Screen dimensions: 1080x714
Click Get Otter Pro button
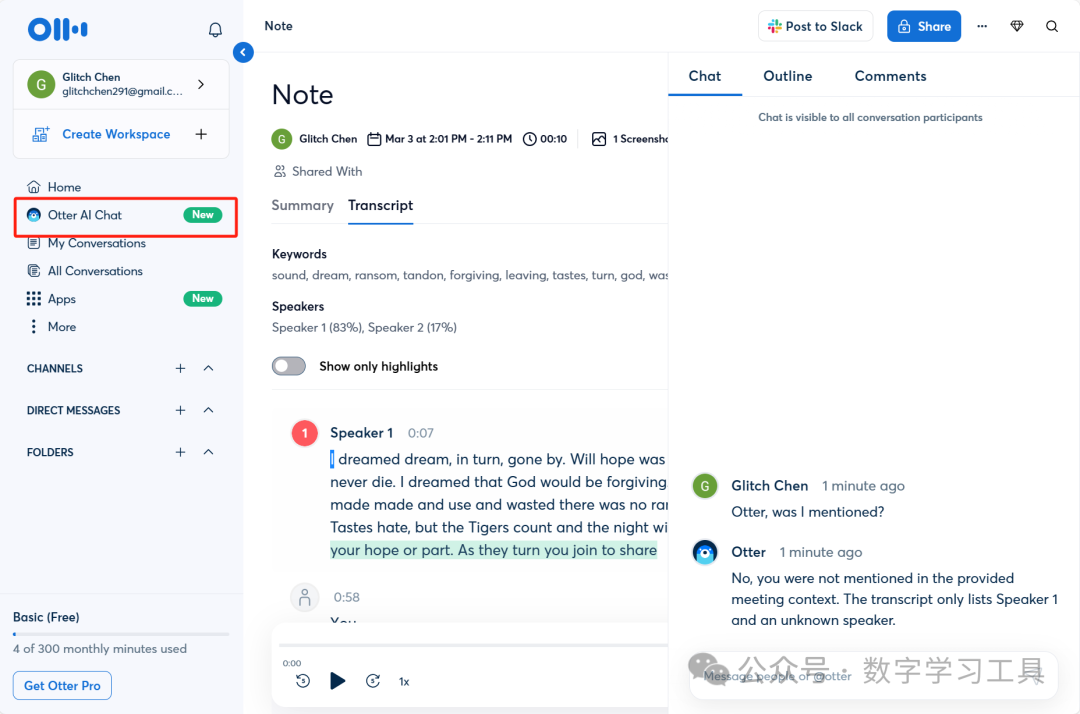(x=62, y=686)
